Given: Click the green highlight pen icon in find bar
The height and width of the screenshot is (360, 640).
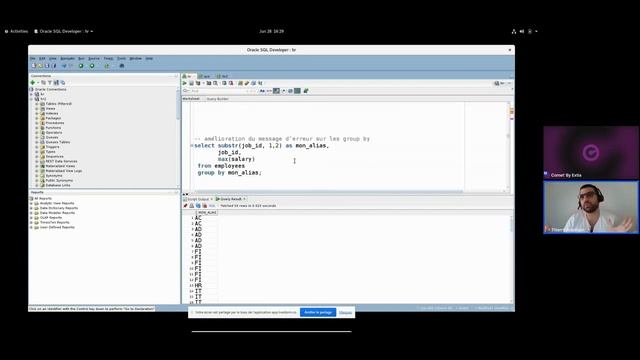Looking at the screenshot, I should pyautogui.click(x=306, y=91).
